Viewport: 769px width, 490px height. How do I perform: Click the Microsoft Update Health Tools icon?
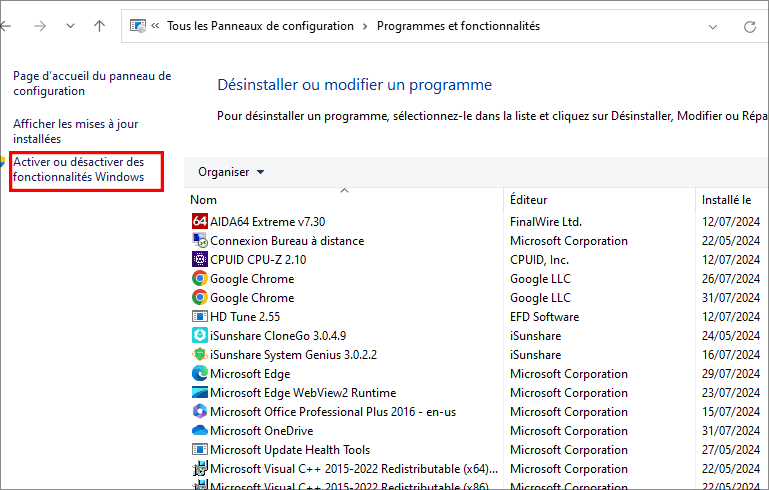200,450
